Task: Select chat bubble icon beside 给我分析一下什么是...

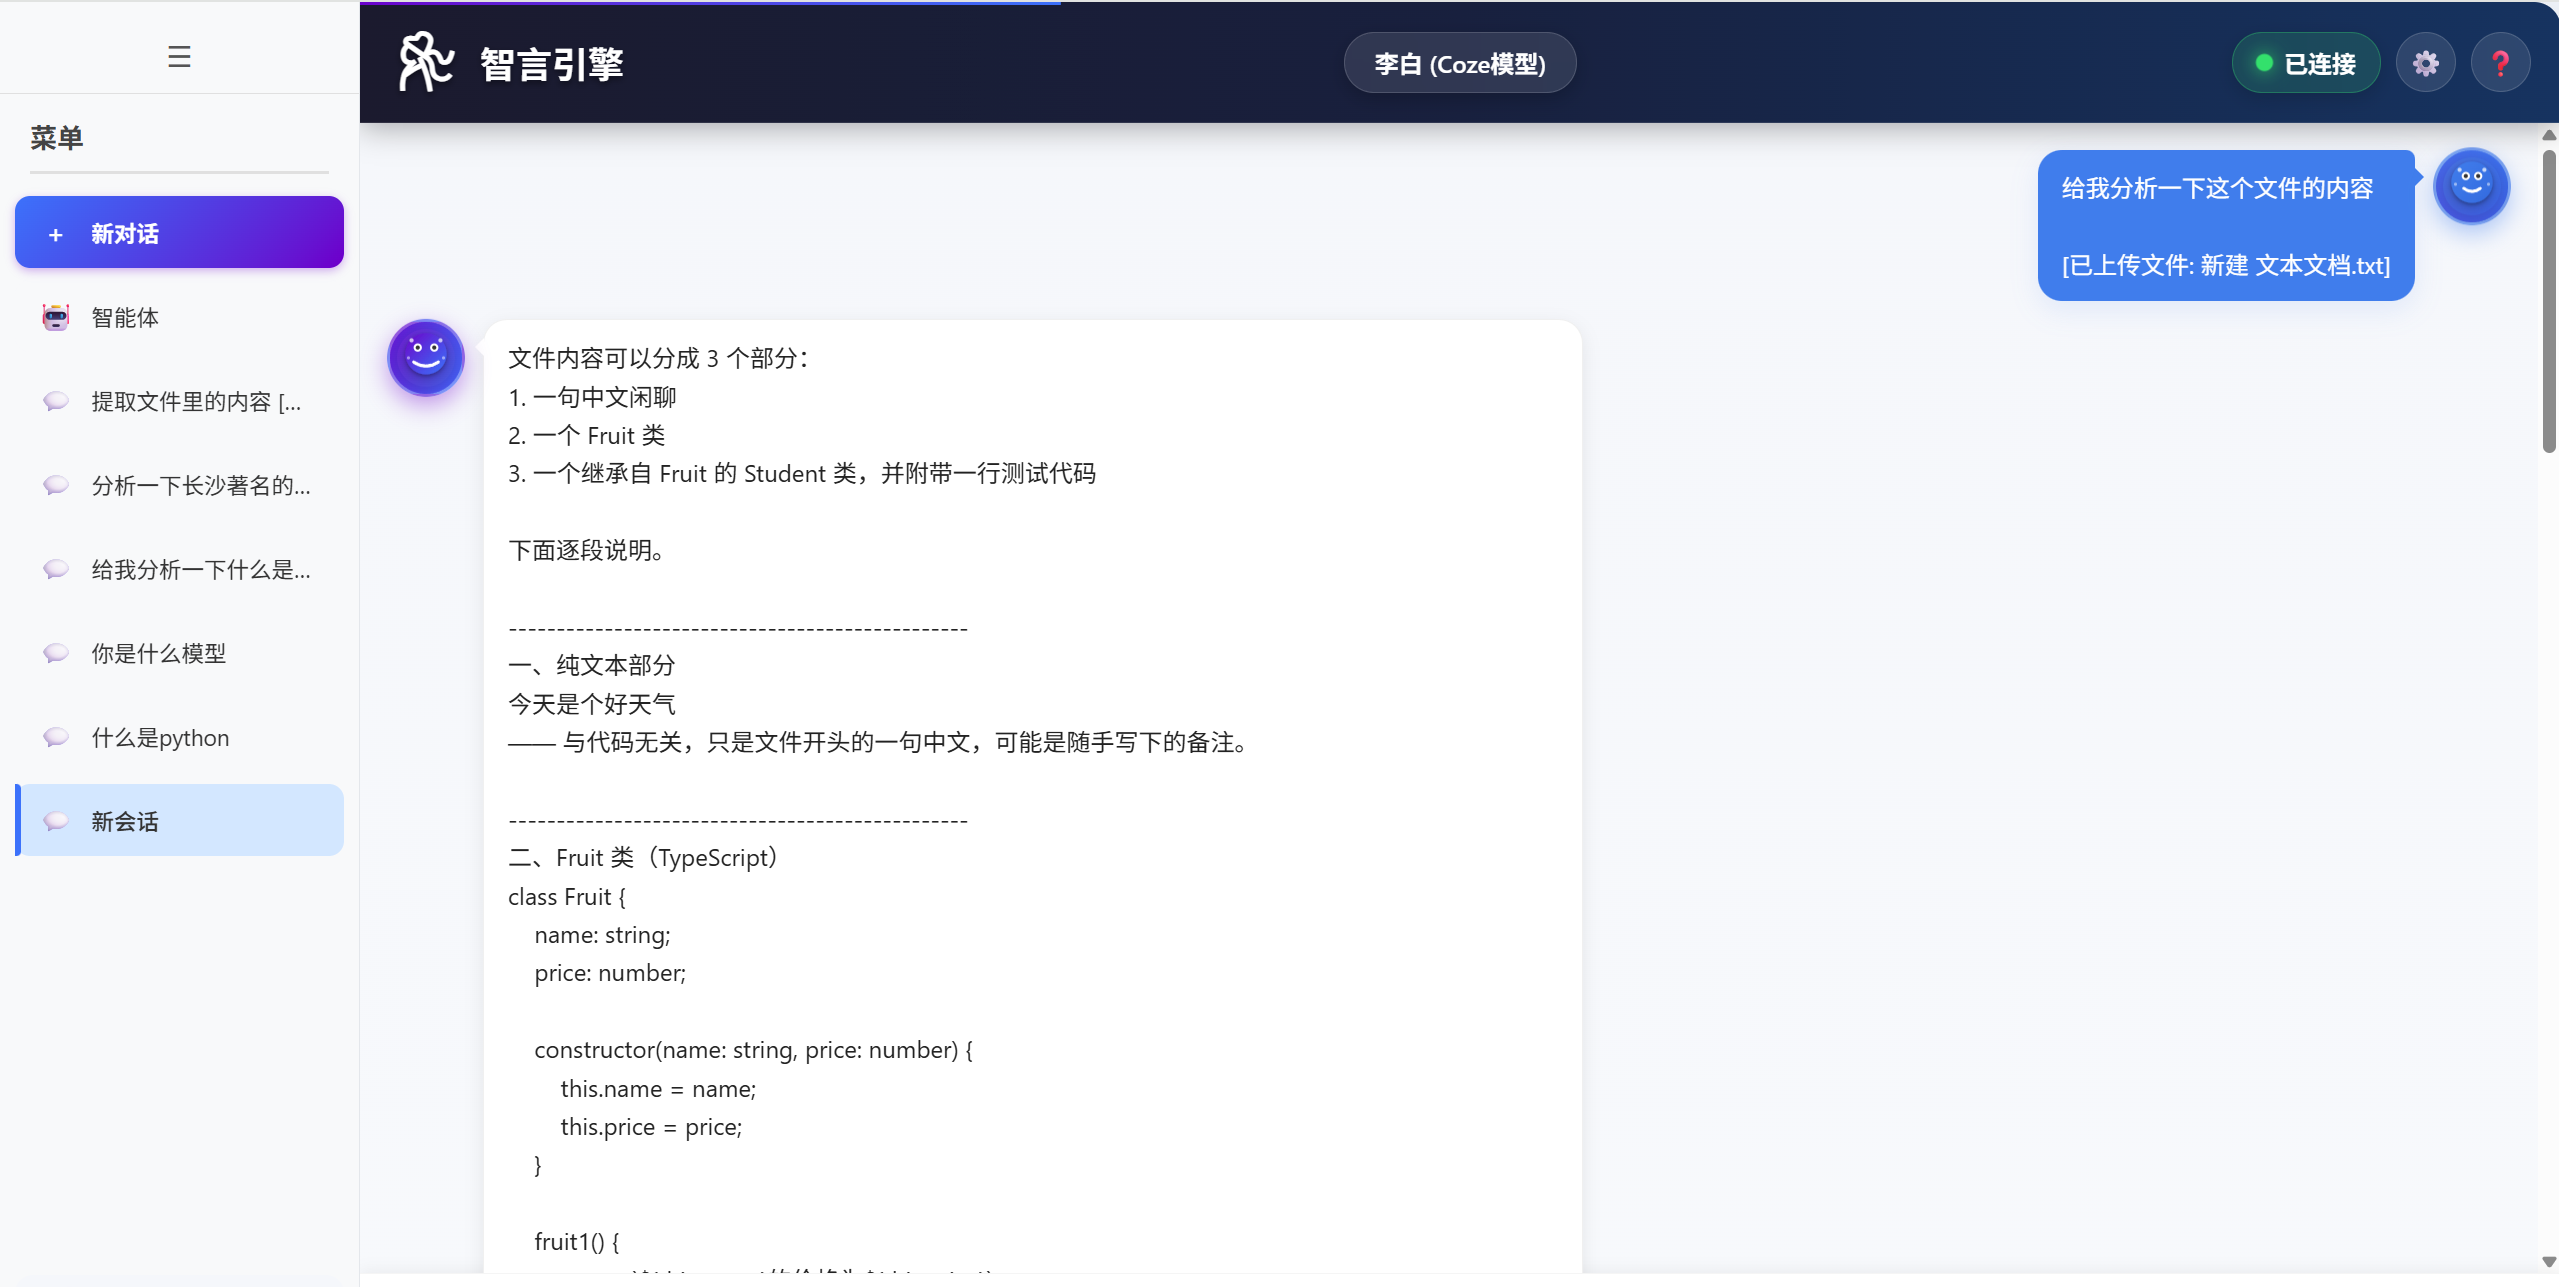Action: tap(56, 569)
